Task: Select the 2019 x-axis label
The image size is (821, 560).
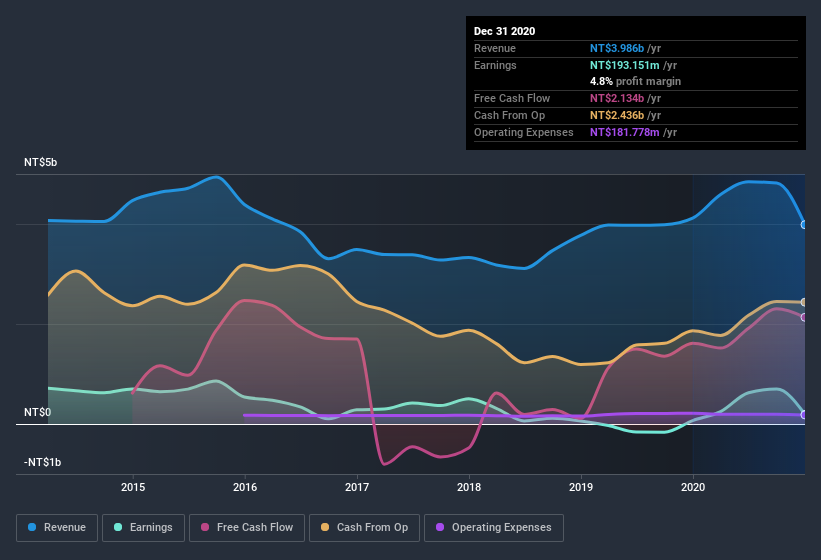Action: coord(581,487)
